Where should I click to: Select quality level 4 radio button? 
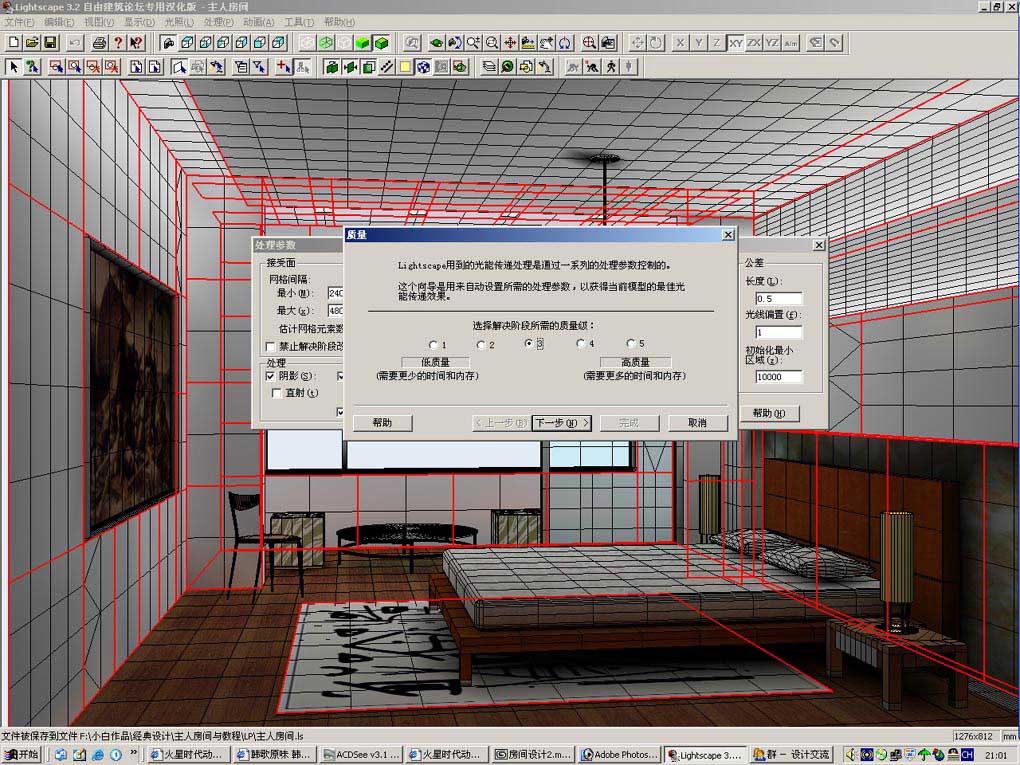point(580,343)
